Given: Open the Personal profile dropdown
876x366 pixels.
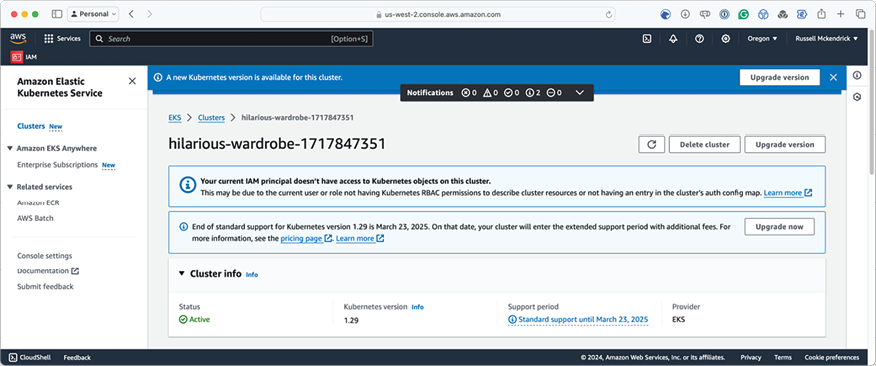Looking at the screenshot, I should [x=93, y=14].
